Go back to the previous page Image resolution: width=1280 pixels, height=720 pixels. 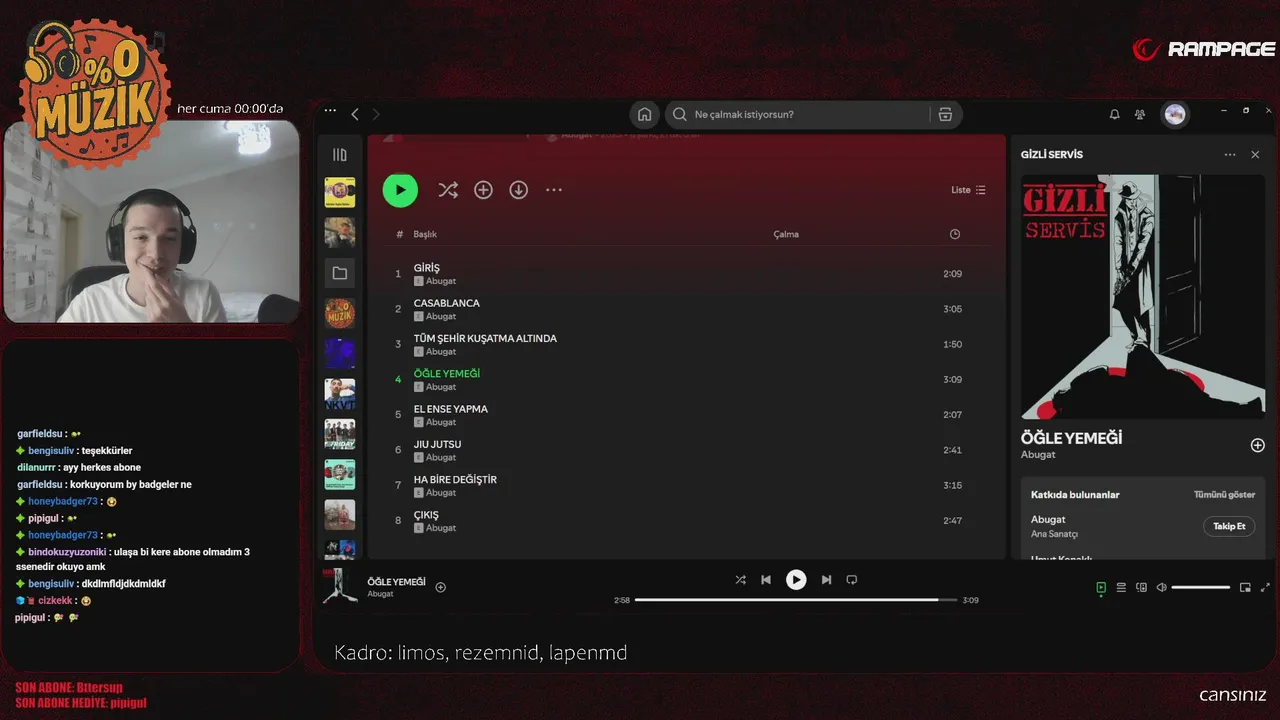point(355,114)
